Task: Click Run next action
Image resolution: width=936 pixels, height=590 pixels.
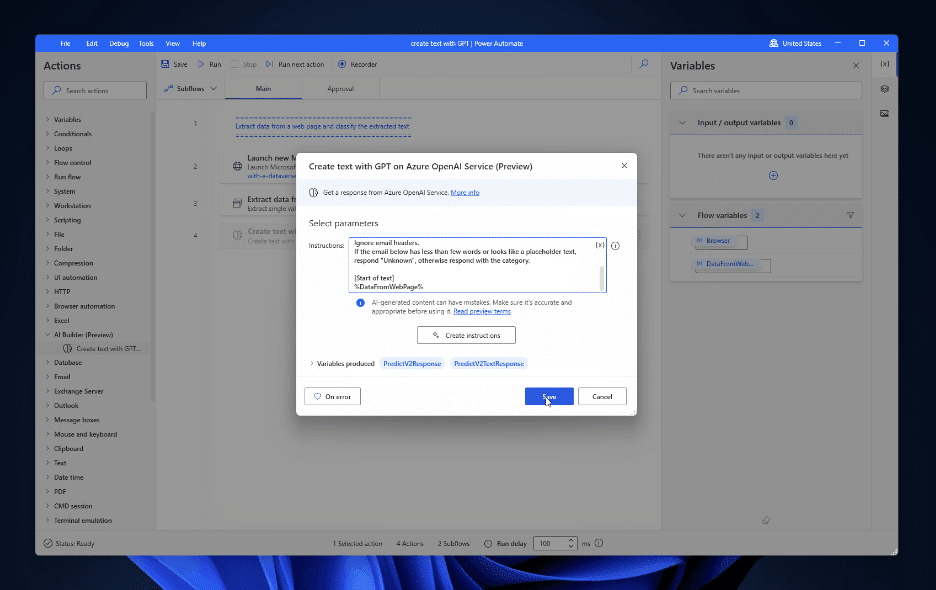Action: 295,64
